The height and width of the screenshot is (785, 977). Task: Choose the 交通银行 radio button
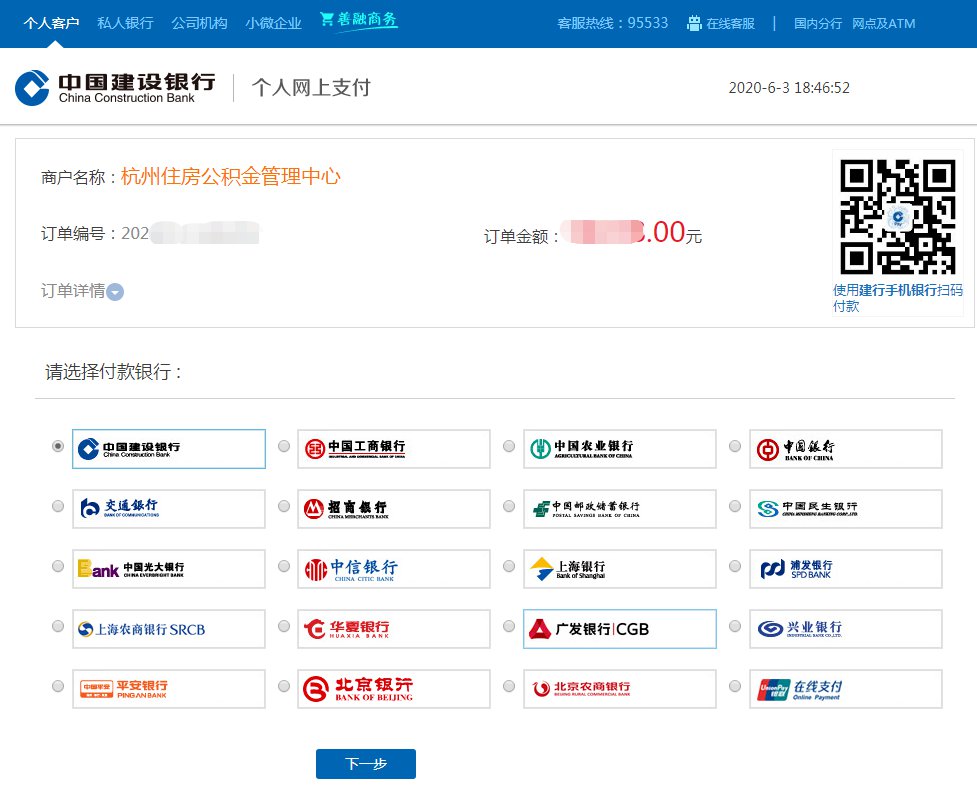pos(58,506)
